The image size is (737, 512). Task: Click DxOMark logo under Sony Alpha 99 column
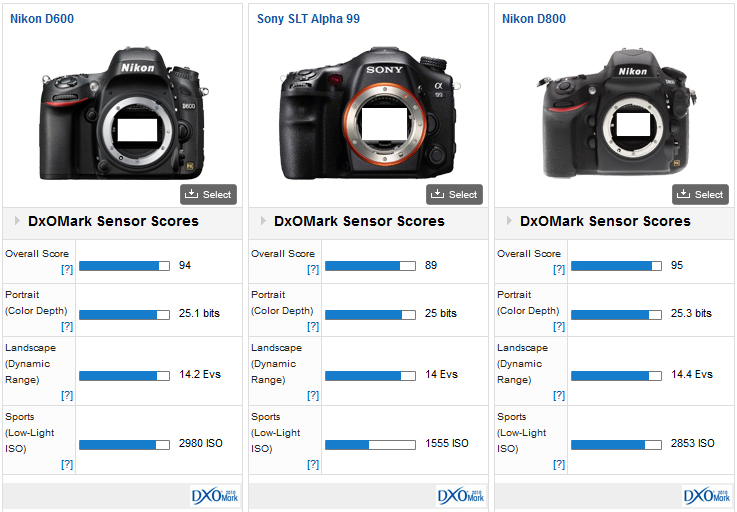(x=461, y=496)
